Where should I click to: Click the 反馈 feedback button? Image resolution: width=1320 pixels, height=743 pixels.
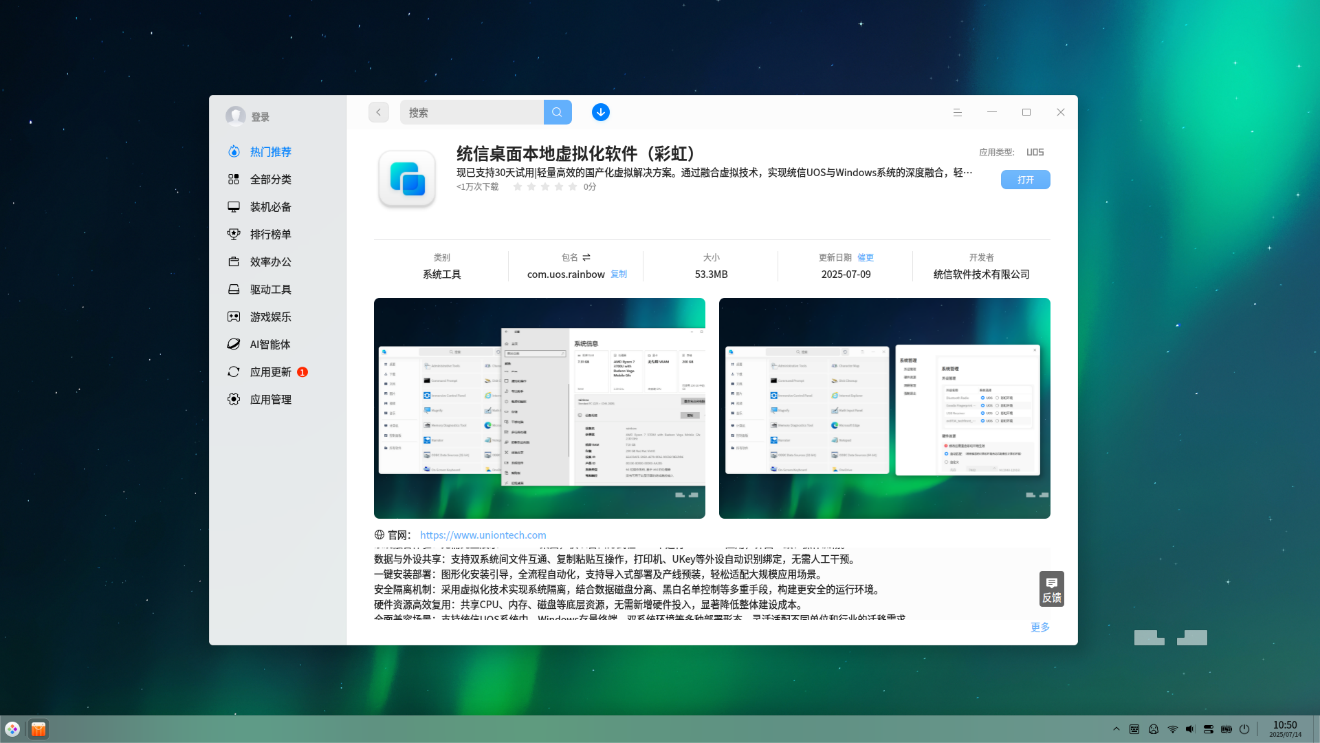pos(1051,589)
